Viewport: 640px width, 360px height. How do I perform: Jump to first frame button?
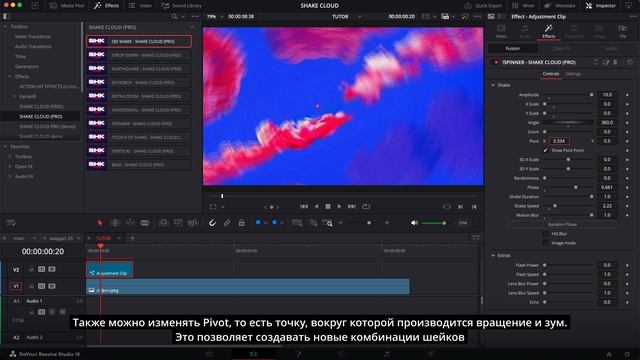(304, 207)
